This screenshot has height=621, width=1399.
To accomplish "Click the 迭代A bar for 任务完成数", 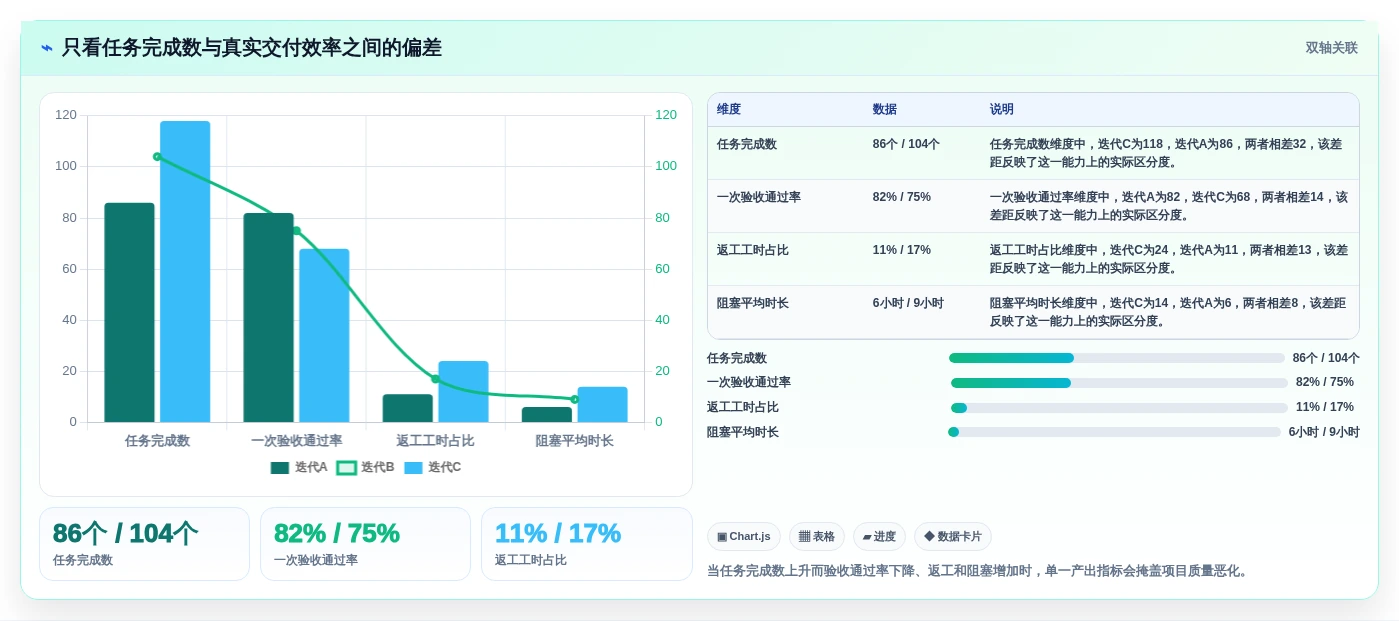I will [129, 312].
